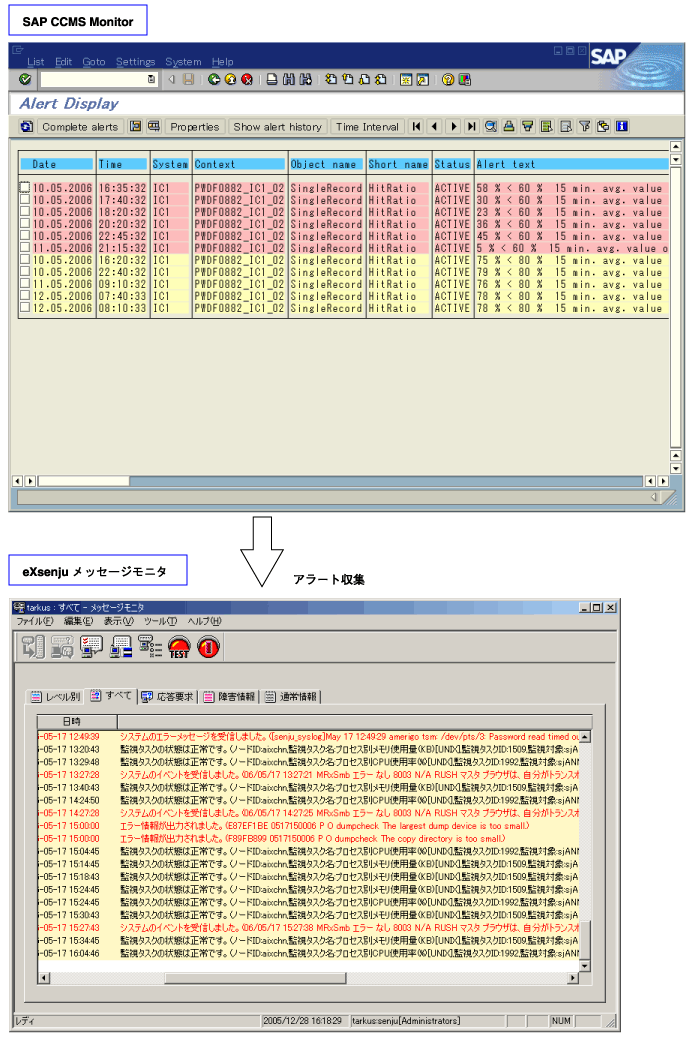This screenshot has height=1040, width=690.
Task: Click the green Enter checkmark icon in SAP
Action: coord(25,80)
